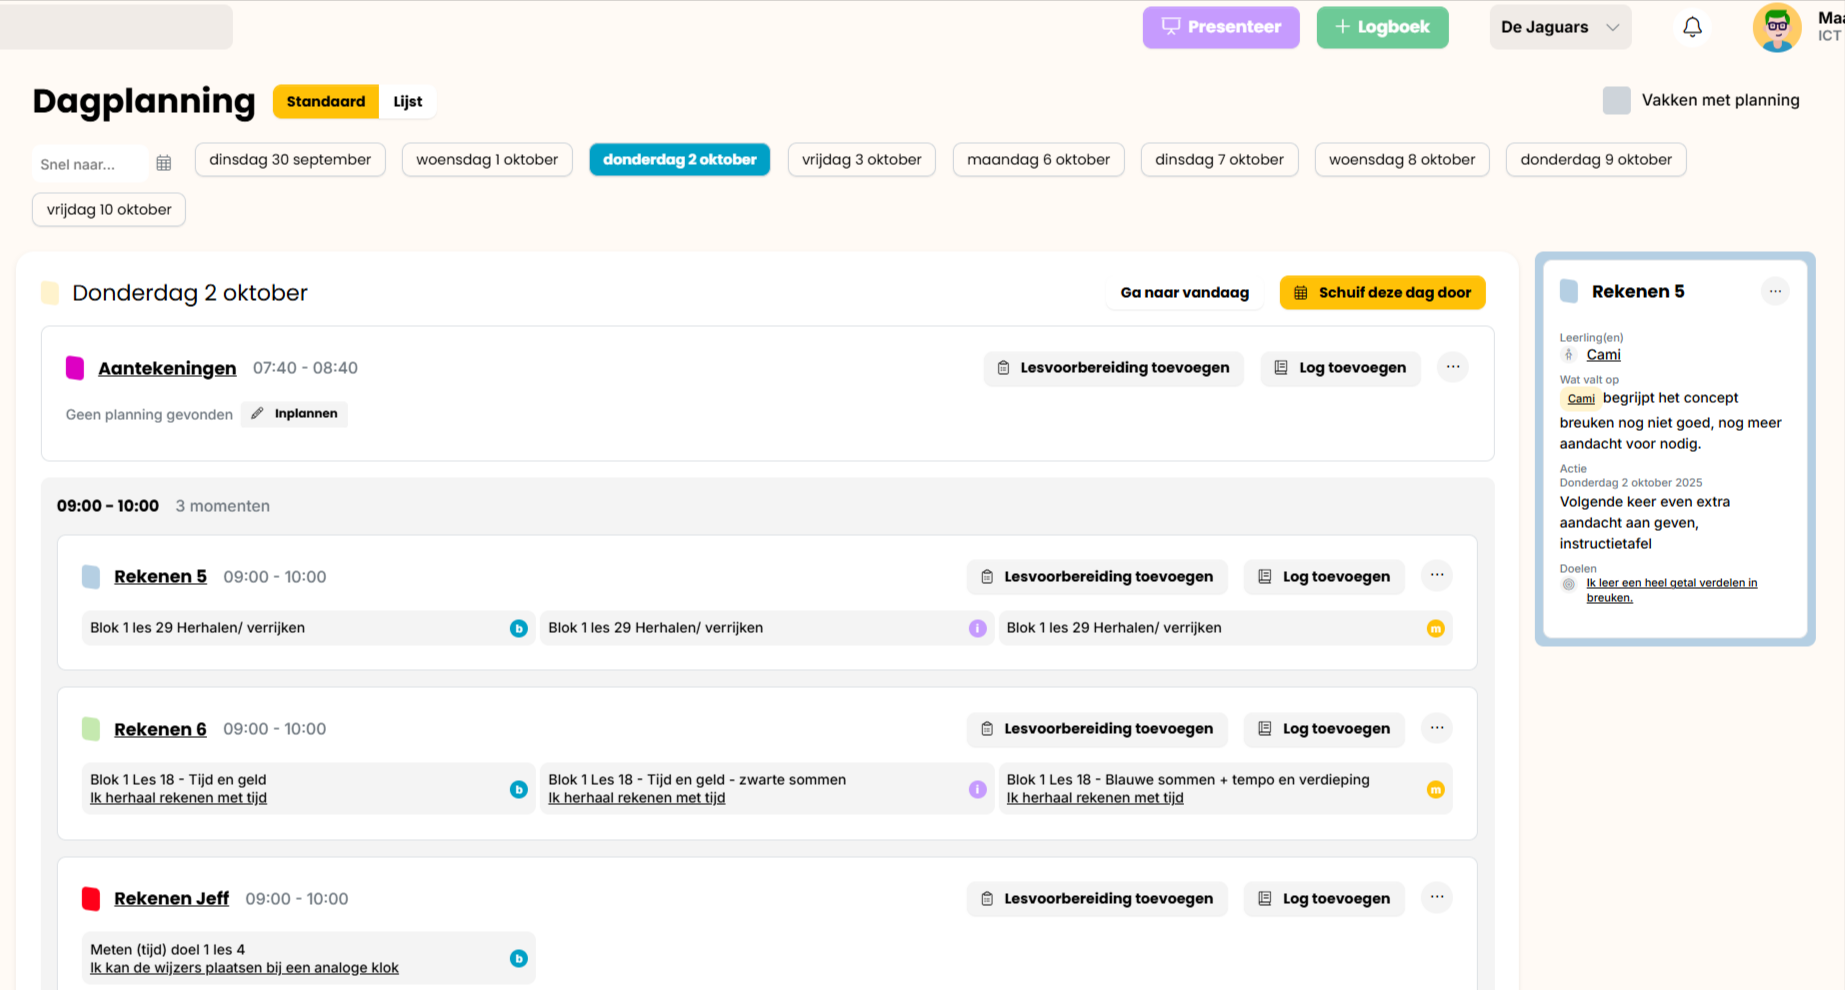Open the De Jaguars group dropdown
The height and width of the screenshot is (990, 1845).
(x=1559, y=27)
